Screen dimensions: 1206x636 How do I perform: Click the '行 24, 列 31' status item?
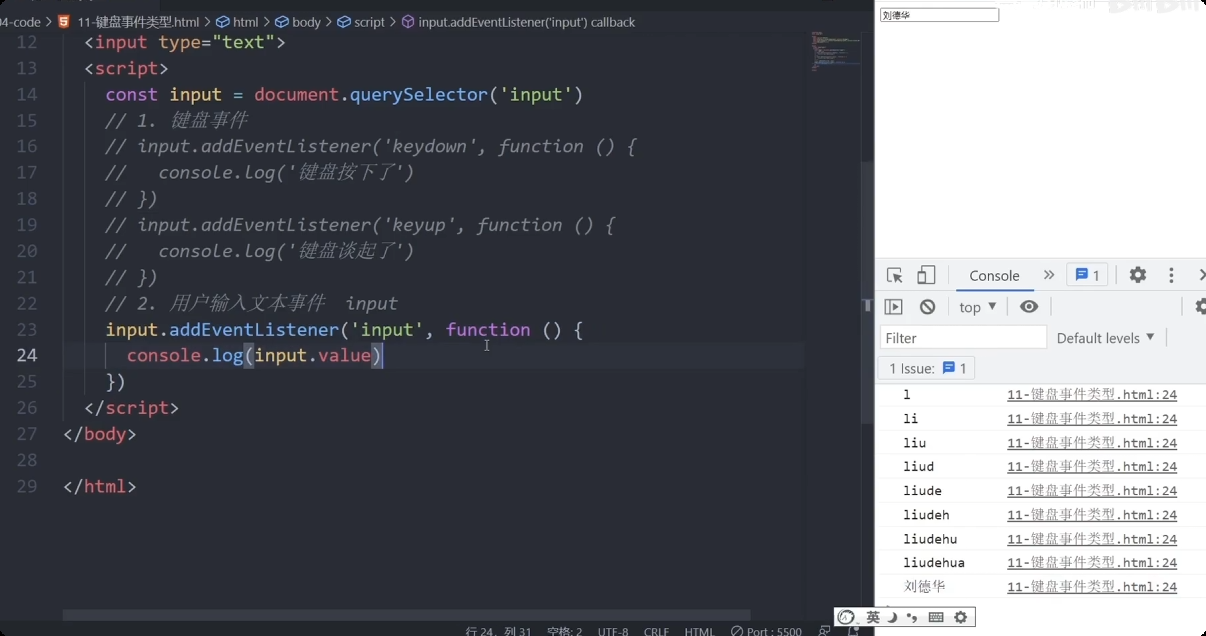[x=498, y=631]
